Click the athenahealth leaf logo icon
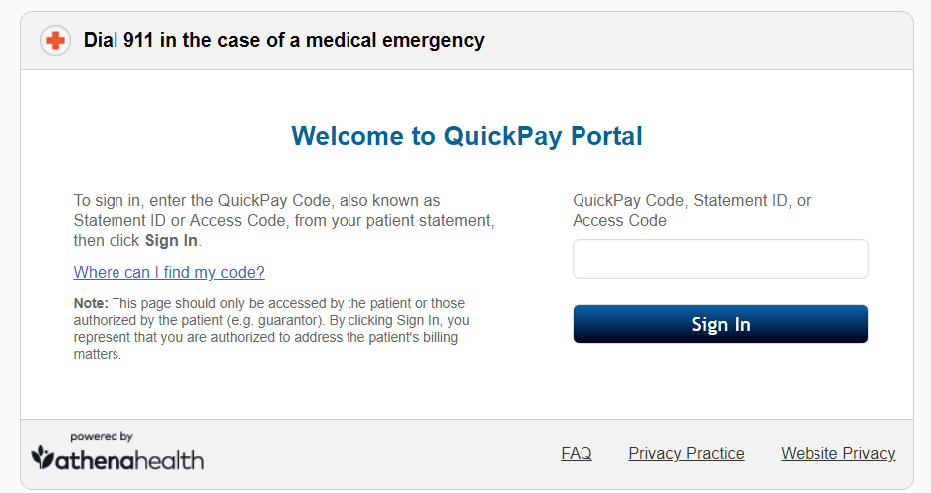 (x=43, y=457)
